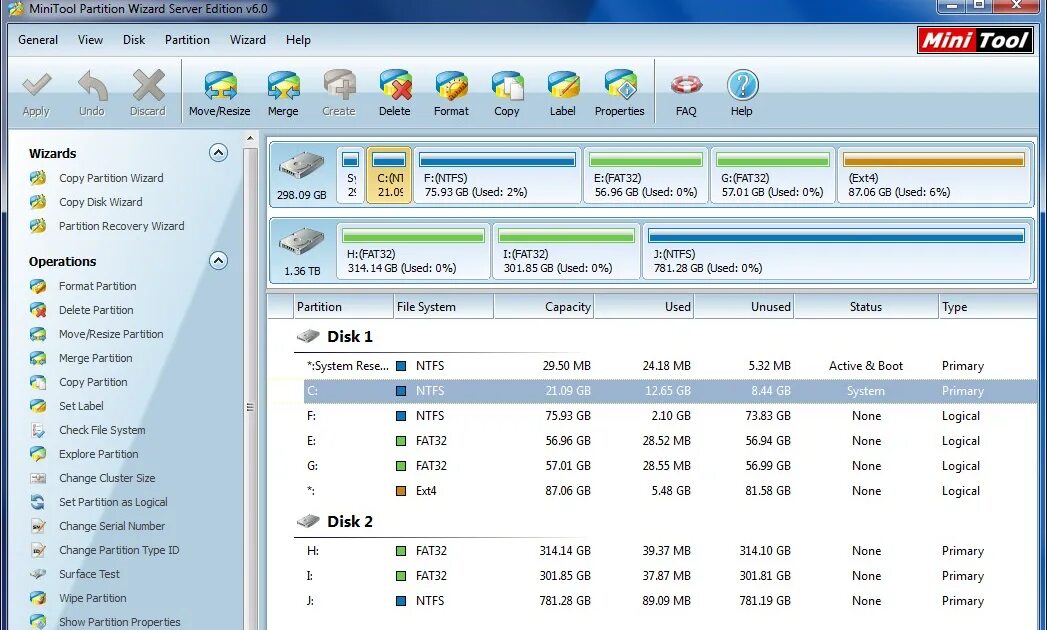Image resolution: width=1047 pixels, height=630 pixels.
Task: Choose Change Partition Type ID
Action: tap(119, 550)
